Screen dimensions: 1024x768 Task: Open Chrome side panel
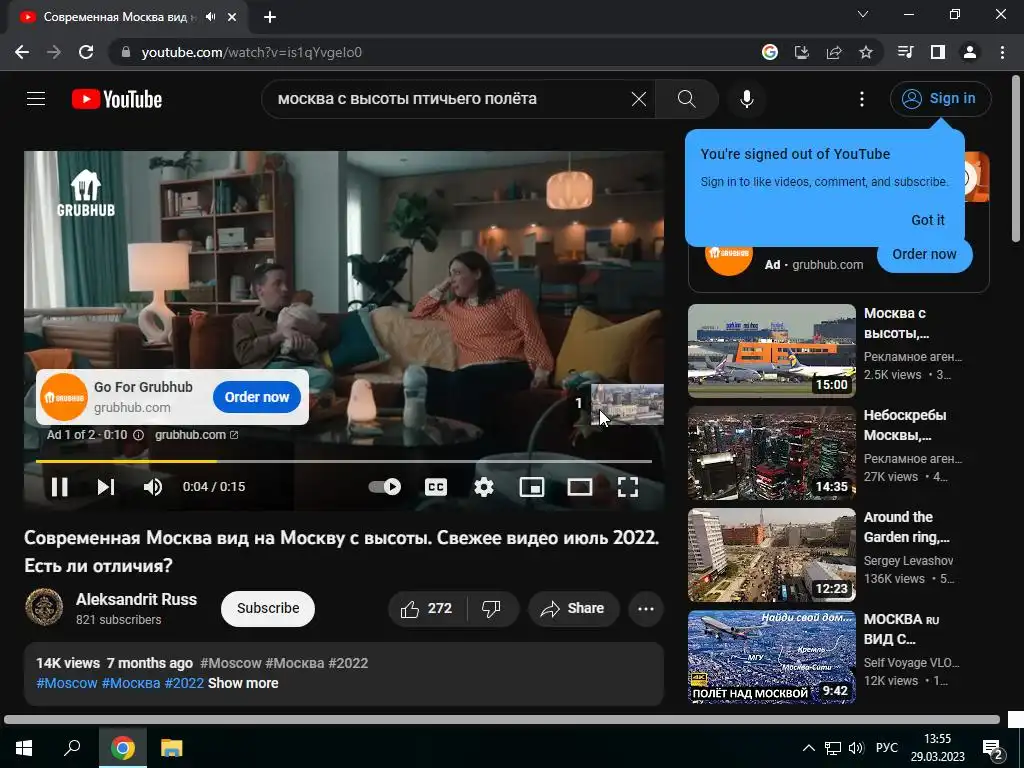tap(938, 52)
